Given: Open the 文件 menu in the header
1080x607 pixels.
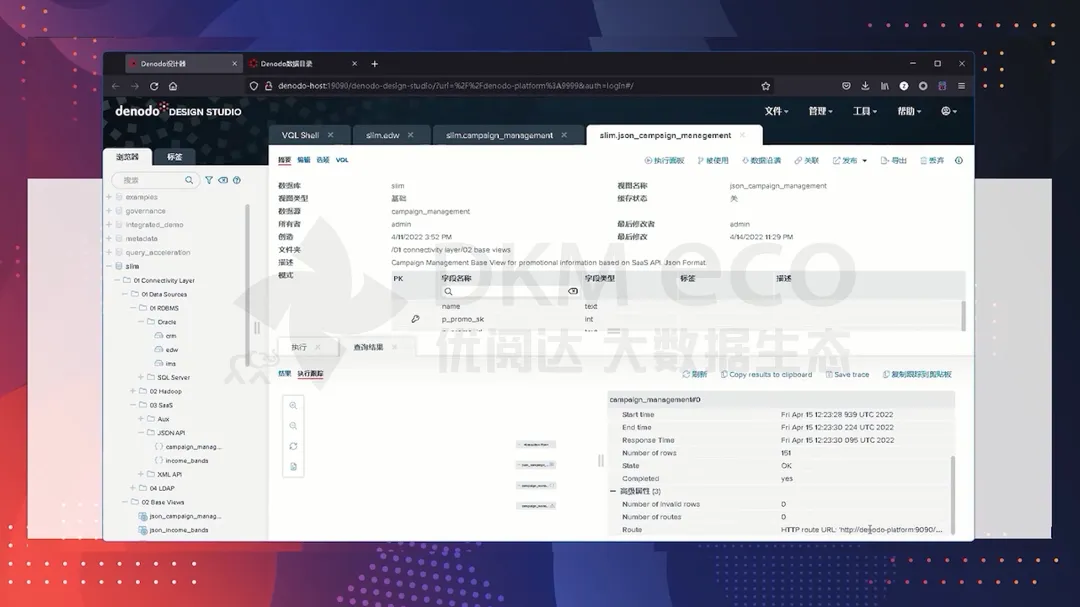Looking at the screenshot, I should click(x=776, y=111).
